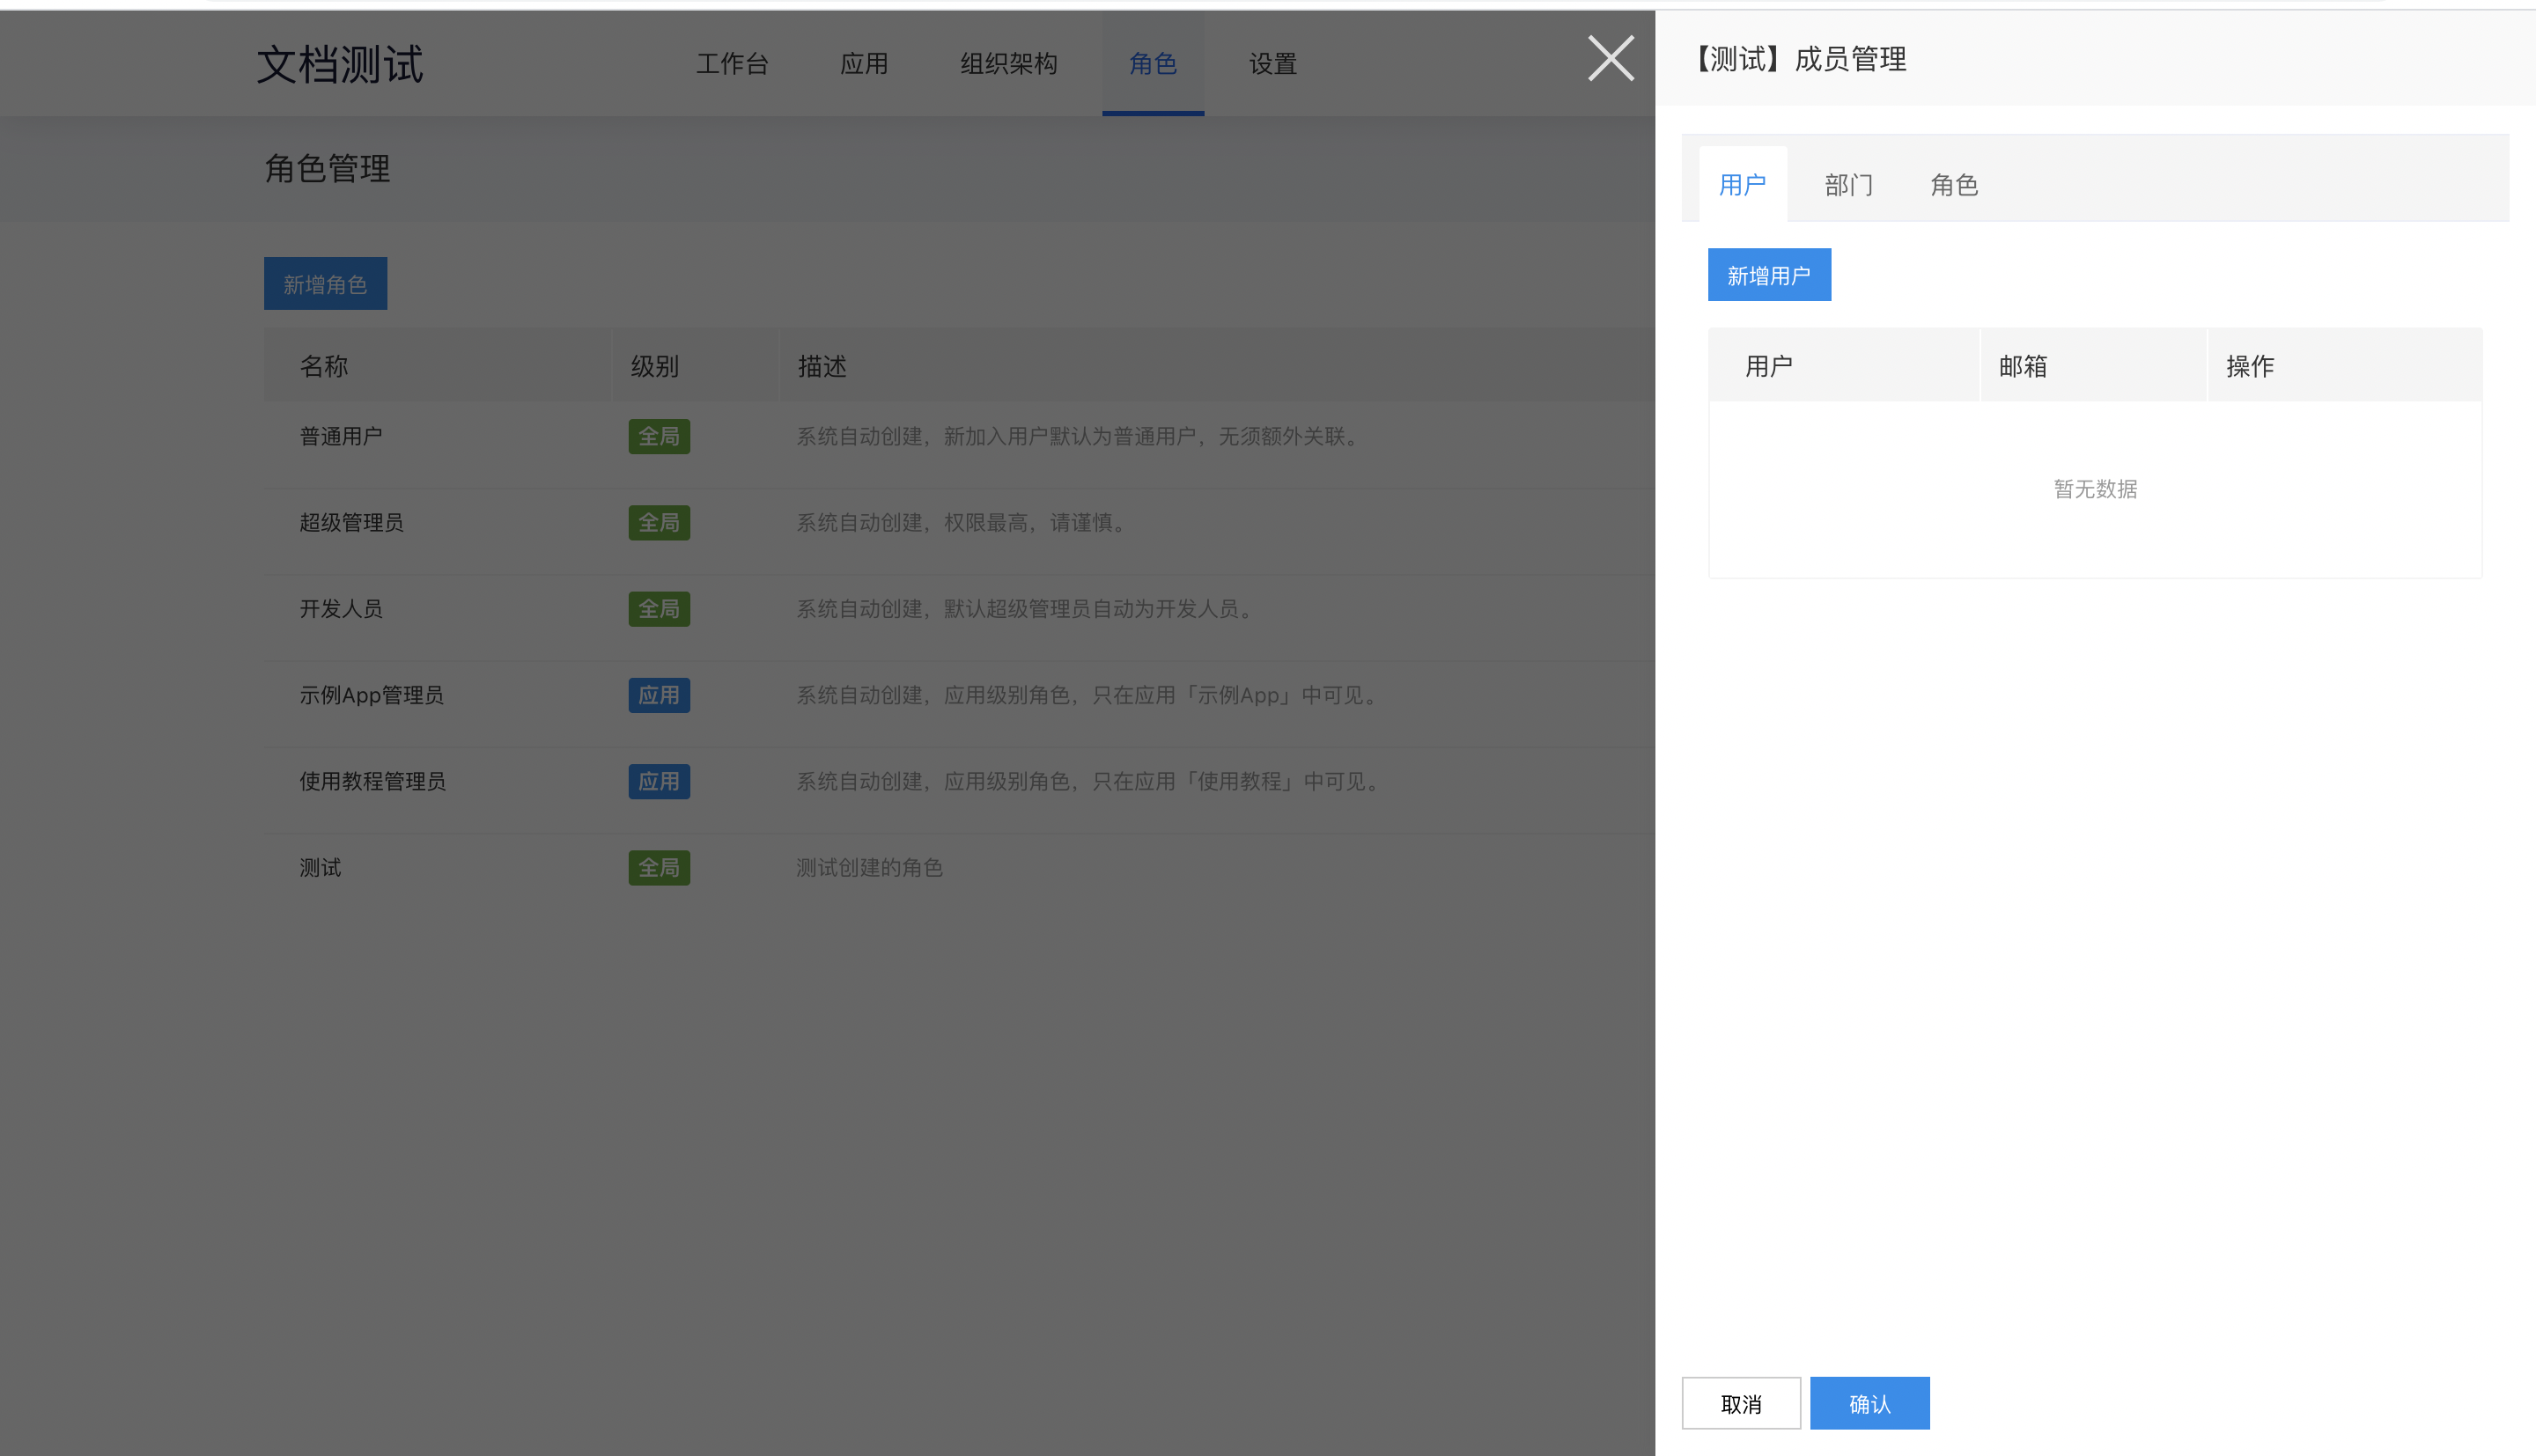Click the 取消 button
Image resolution: width=2536 pixels, height=1456 pixels.
[x=1741, y=1403]
